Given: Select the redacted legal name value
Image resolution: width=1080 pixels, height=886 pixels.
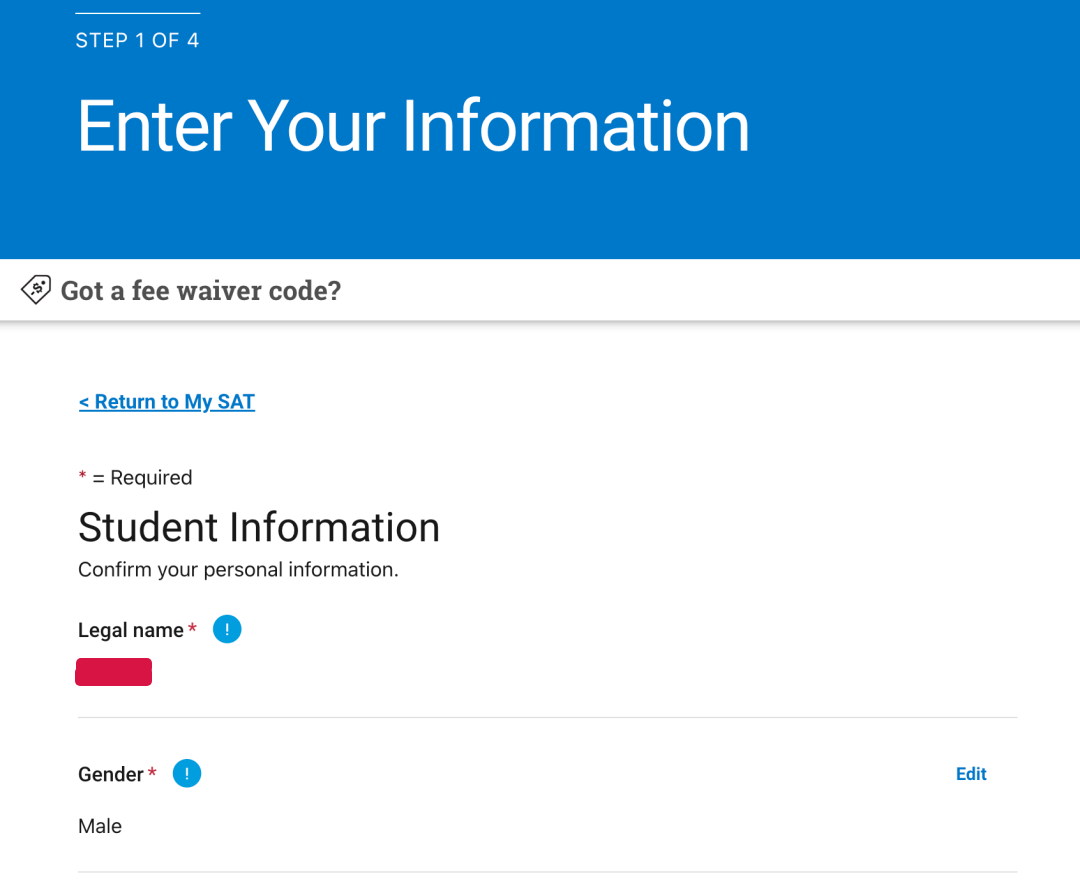Looking at the screenshot, I should 114,672.
